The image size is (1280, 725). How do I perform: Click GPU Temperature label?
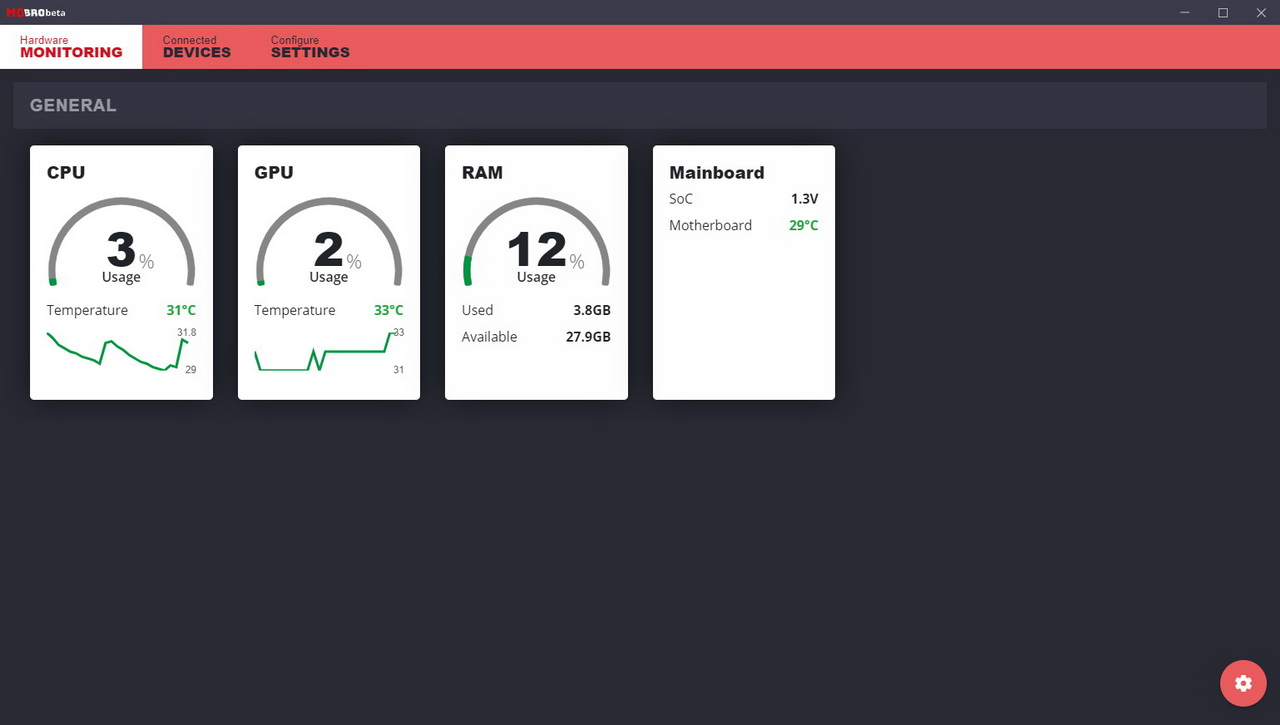[295, 310]
